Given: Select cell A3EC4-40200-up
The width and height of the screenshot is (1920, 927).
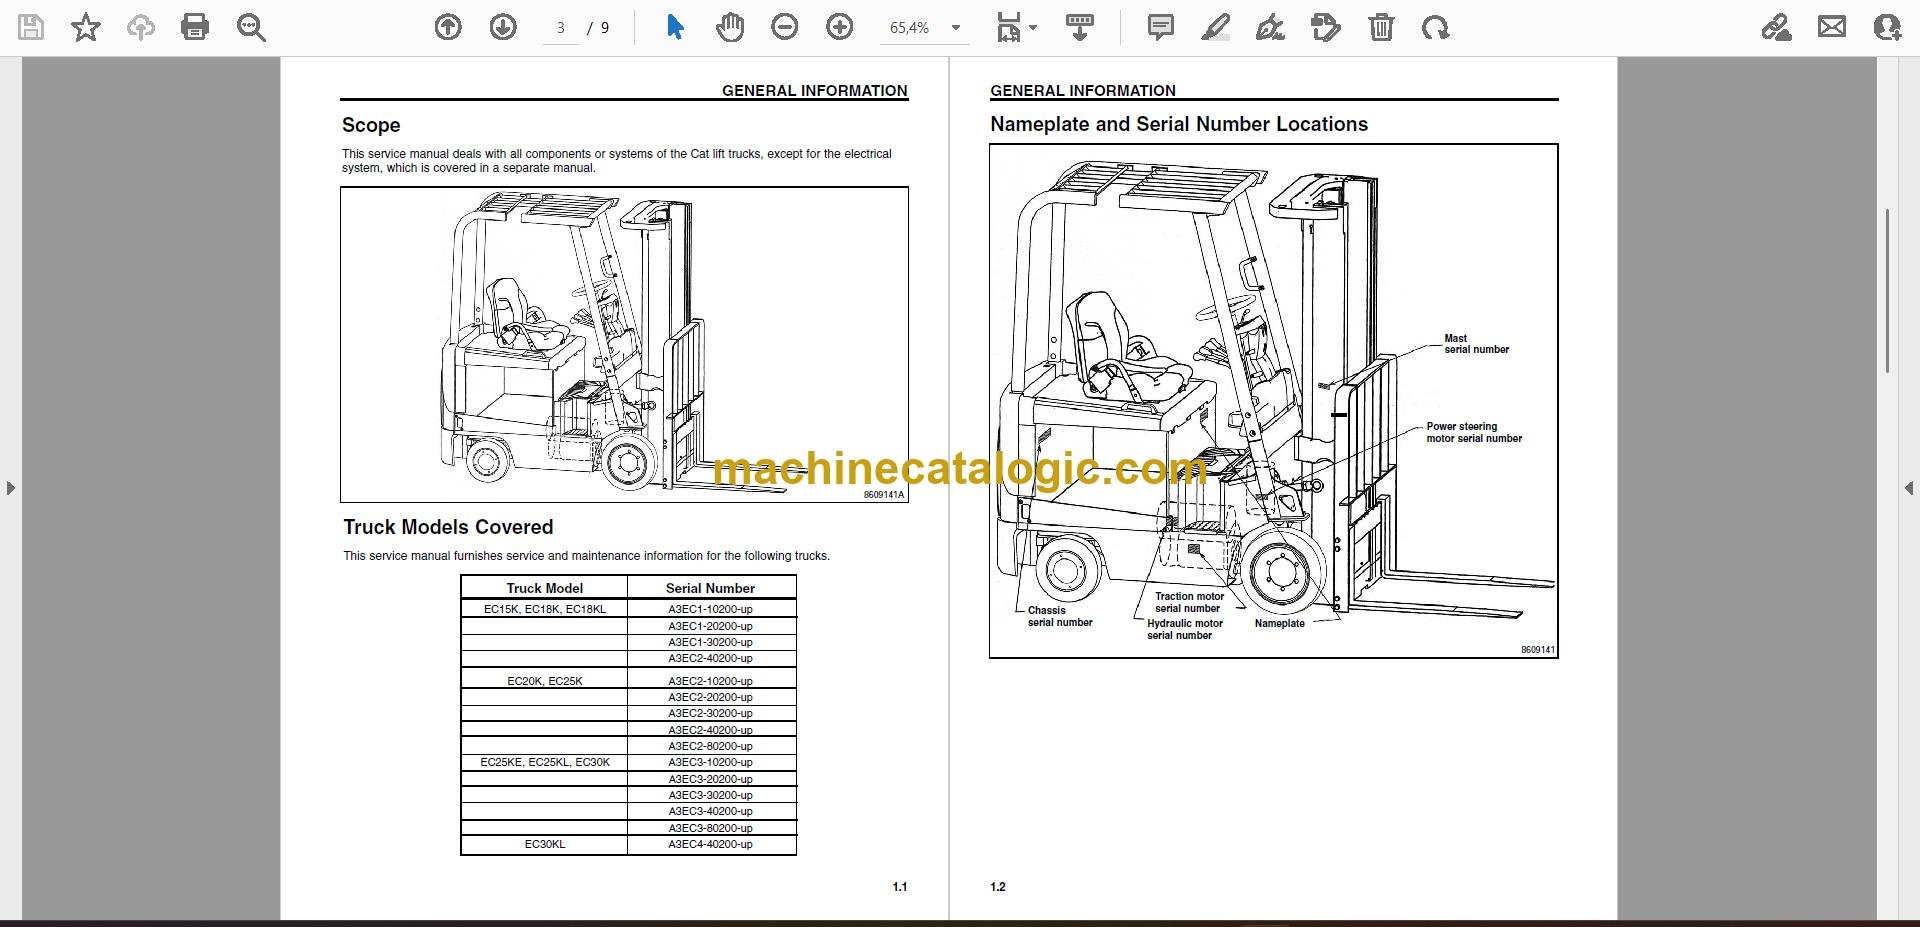Looking at the screenshot, I should 711,844.
